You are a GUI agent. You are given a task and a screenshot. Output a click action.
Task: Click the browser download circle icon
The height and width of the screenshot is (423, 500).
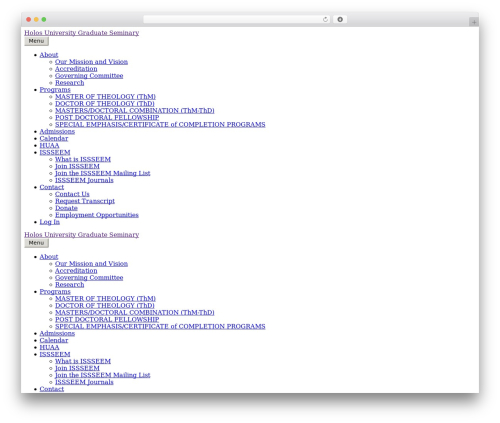[340, 19]
